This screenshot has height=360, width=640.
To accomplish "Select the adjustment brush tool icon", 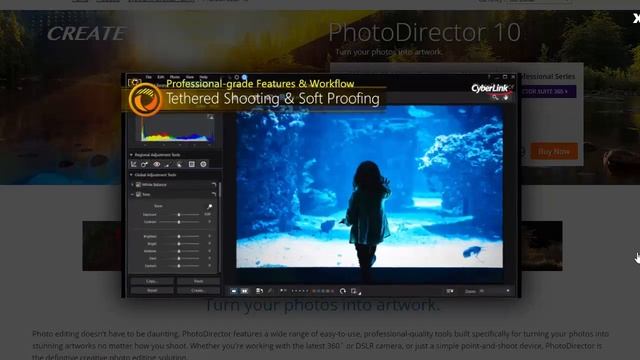I will point(168,164).
